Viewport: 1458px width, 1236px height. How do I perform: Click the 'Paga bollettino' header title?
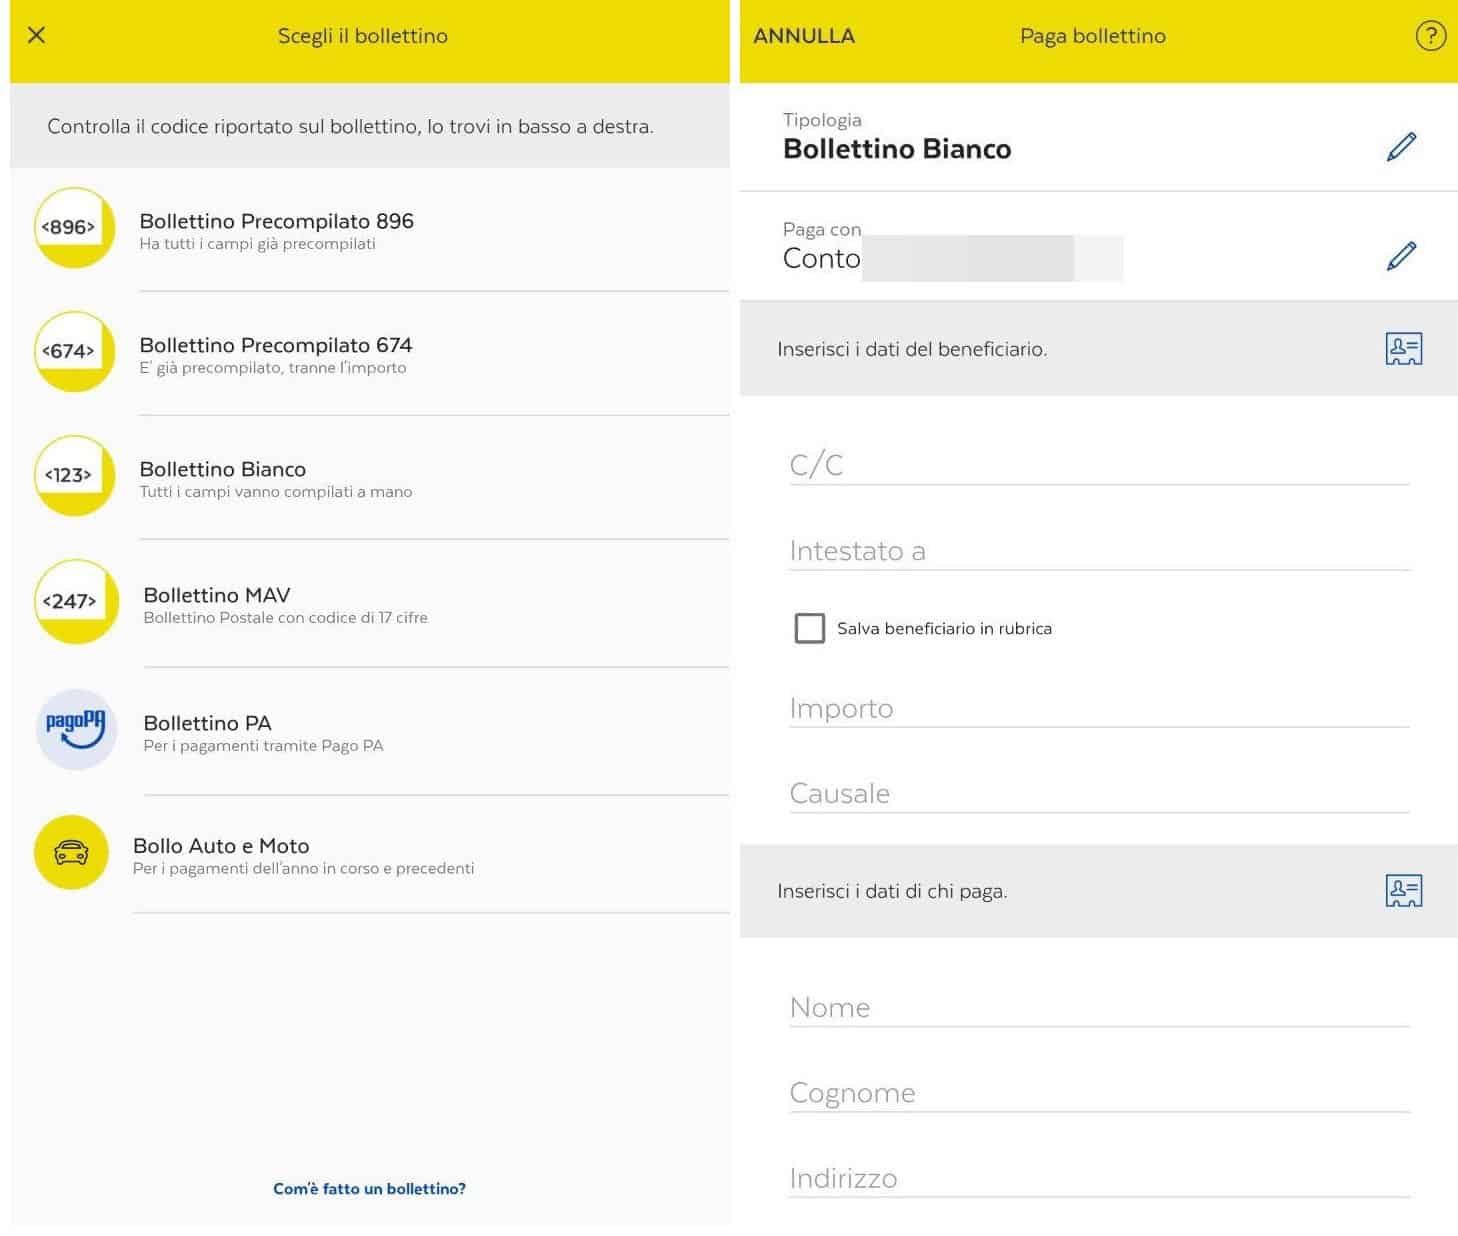(1093, 36)
